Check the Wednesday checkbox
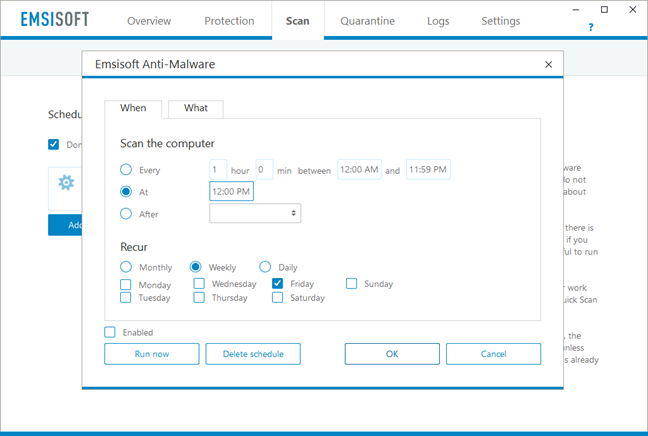Viewport: 648px width, 436px height. click(x=199, y=284)
